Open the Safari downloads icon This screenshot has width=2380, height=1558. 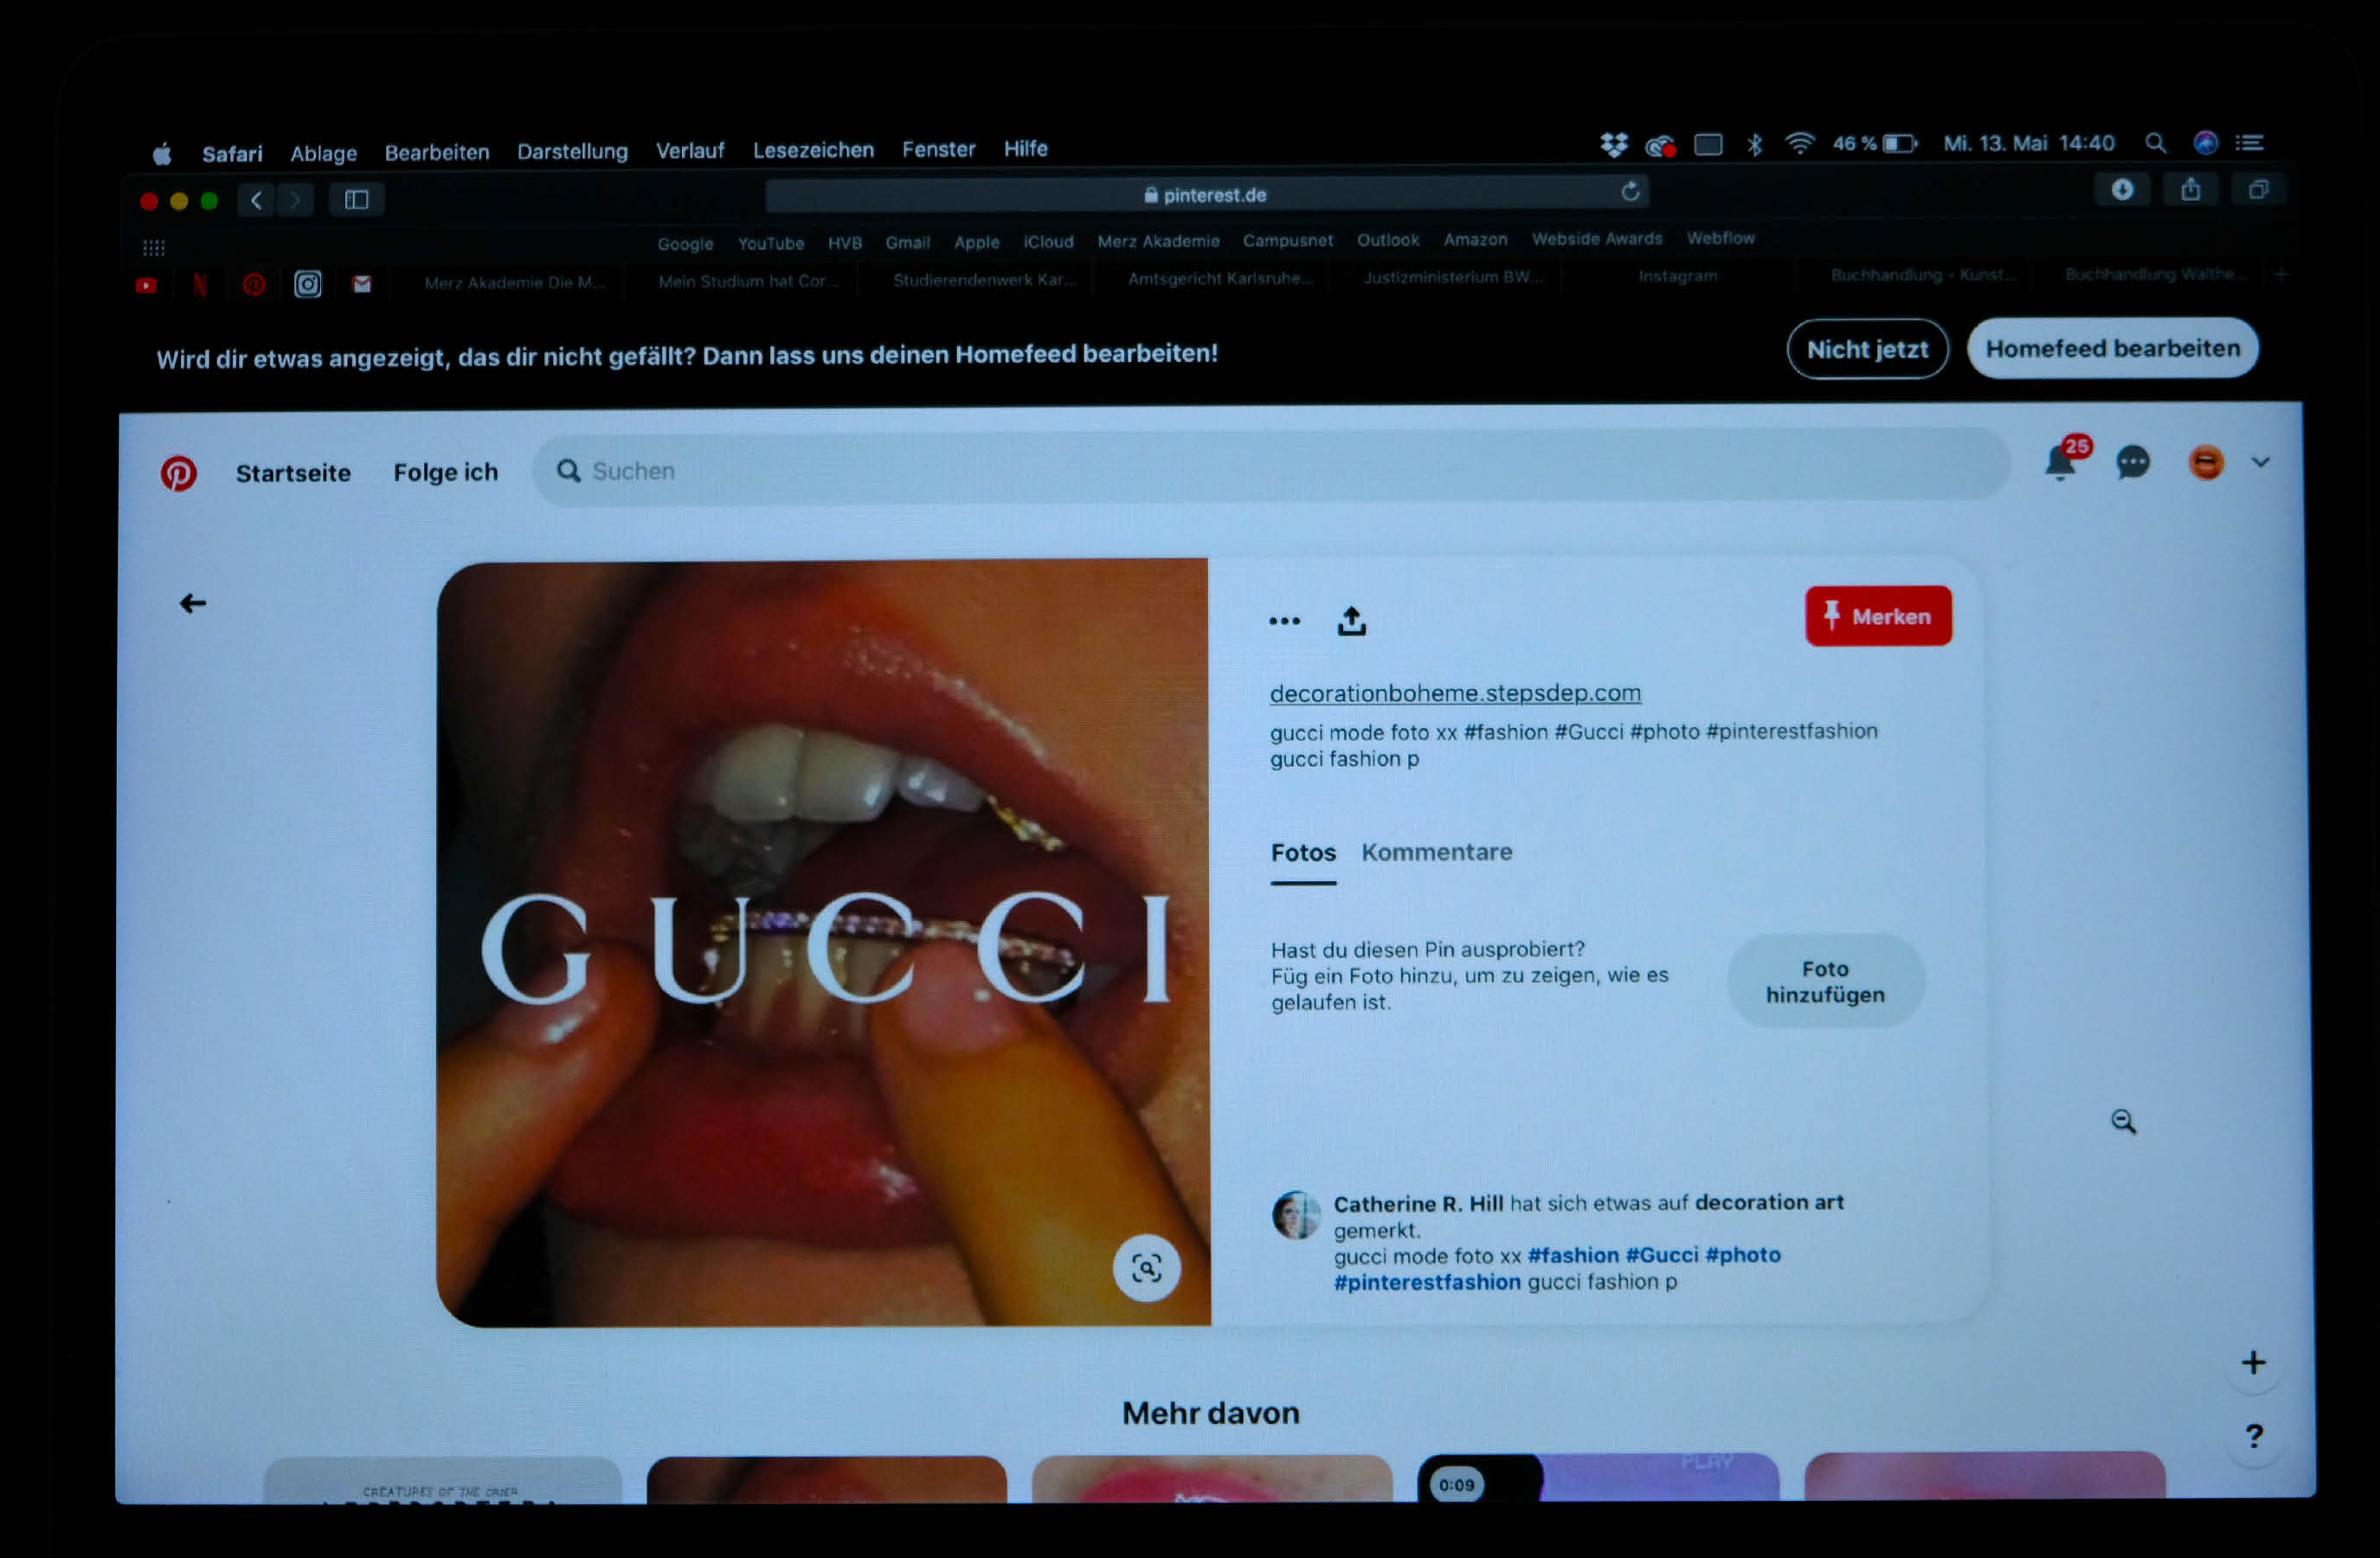coord(2122,190)
